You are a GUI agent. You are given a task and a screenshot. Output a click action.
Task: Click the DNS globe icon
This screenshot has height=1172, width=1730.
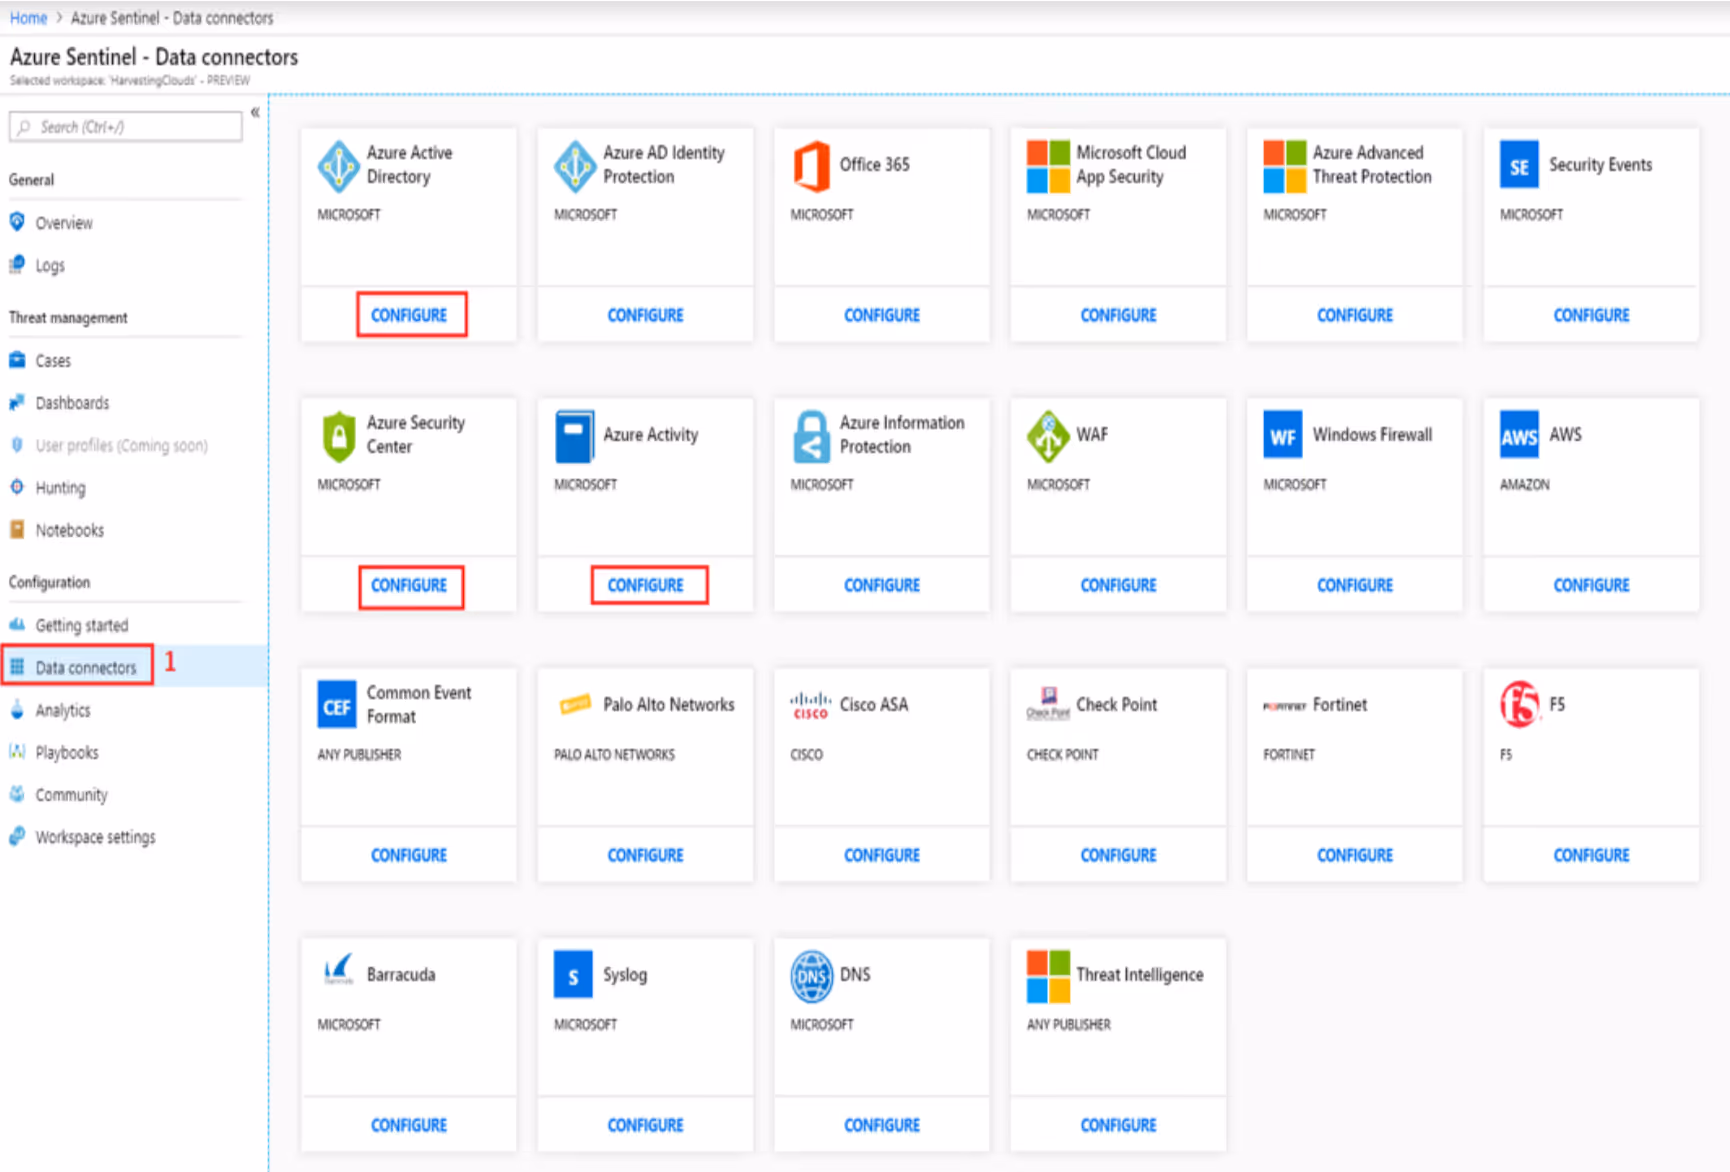(811, 976)
